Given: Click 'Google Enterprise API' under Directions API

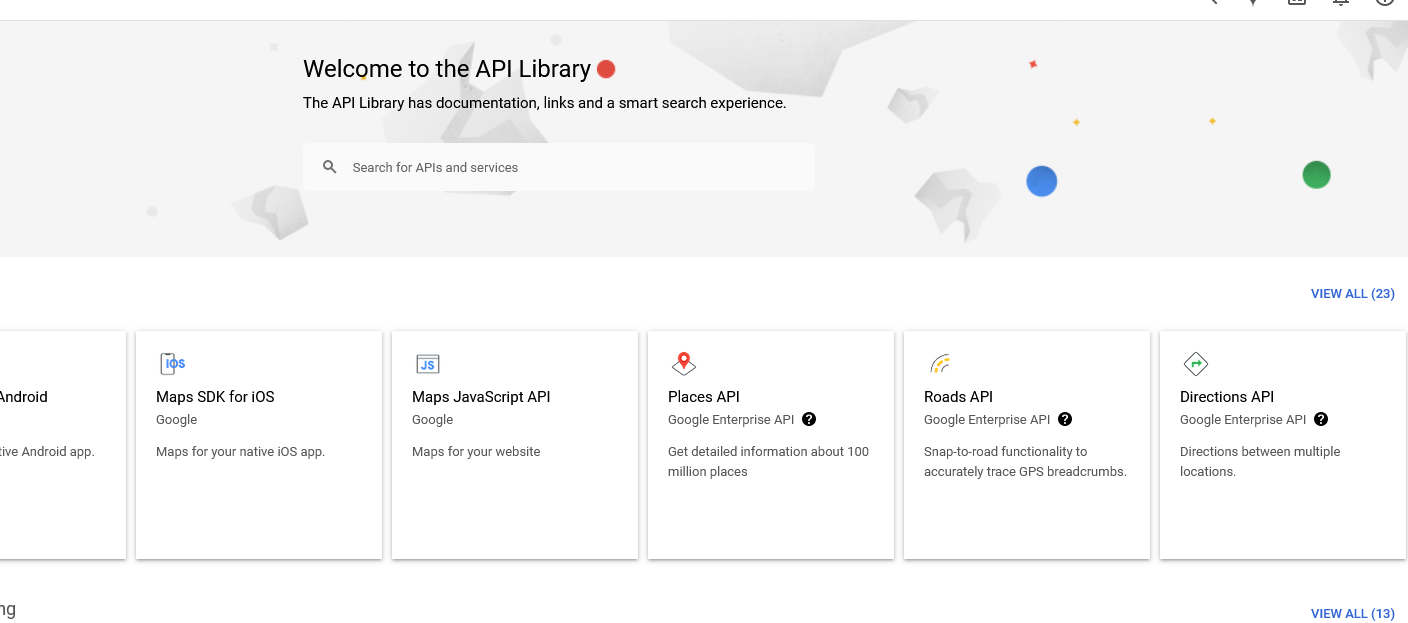Looking at the screenshot, I should tap(1243, 420).
